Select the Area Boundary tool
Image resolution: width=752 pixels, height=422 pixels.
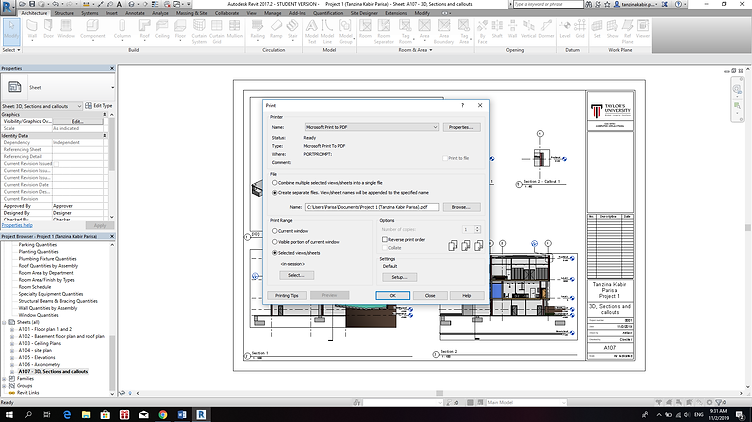point(444,32)
